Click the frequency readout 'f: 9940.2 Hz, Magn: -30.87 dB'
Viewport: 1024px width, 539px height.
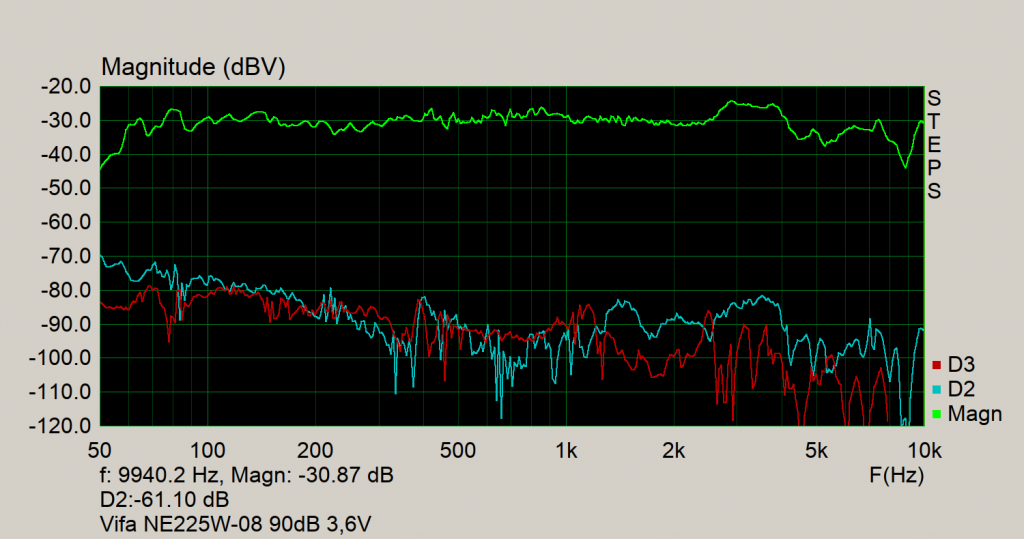(247, 475)
